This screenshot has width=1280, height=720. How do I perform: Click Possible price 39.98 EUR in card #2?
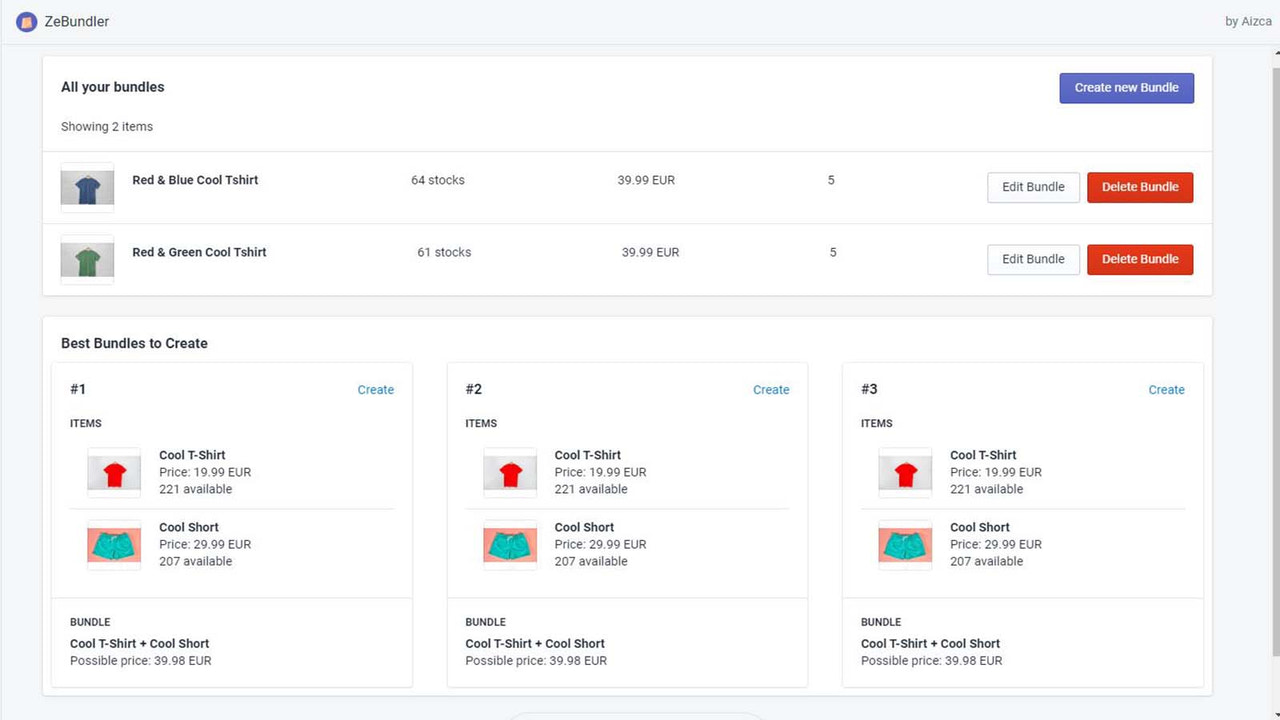click(x=536, y=661)
